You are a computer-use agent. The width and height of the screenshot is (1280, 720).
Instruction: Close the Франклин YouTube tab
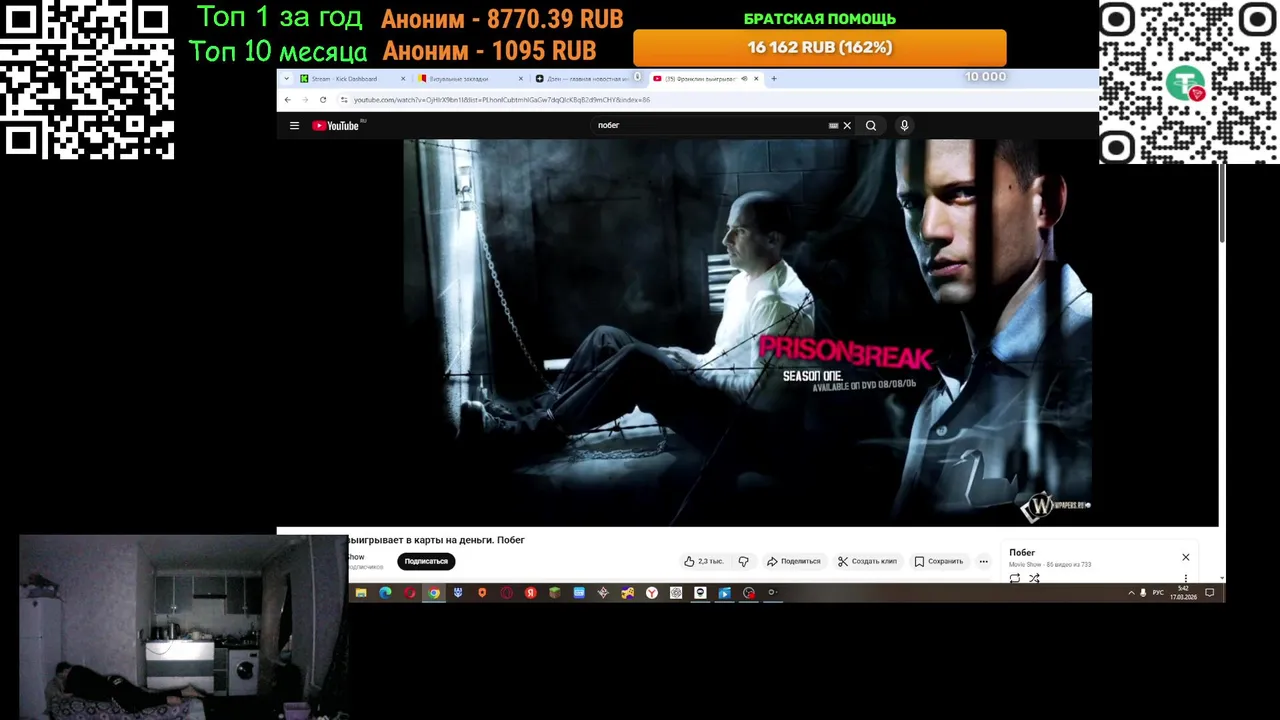tap(756, 79)
